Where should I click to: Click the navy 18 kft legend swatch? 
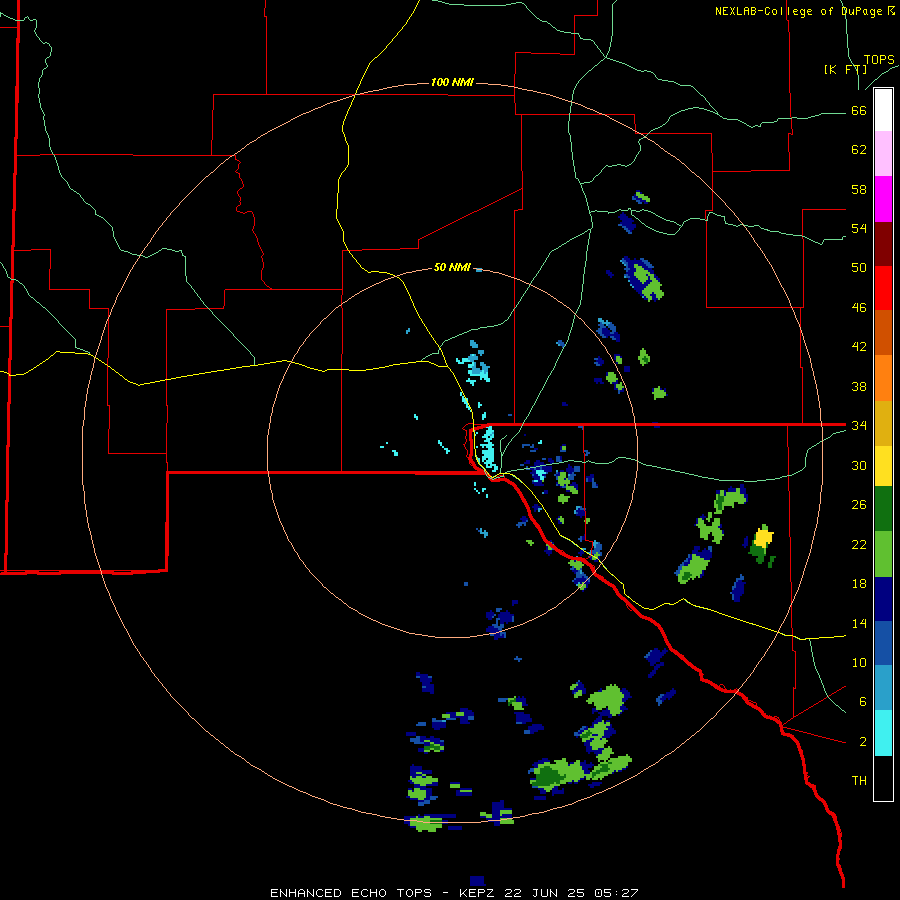point(883,599)
